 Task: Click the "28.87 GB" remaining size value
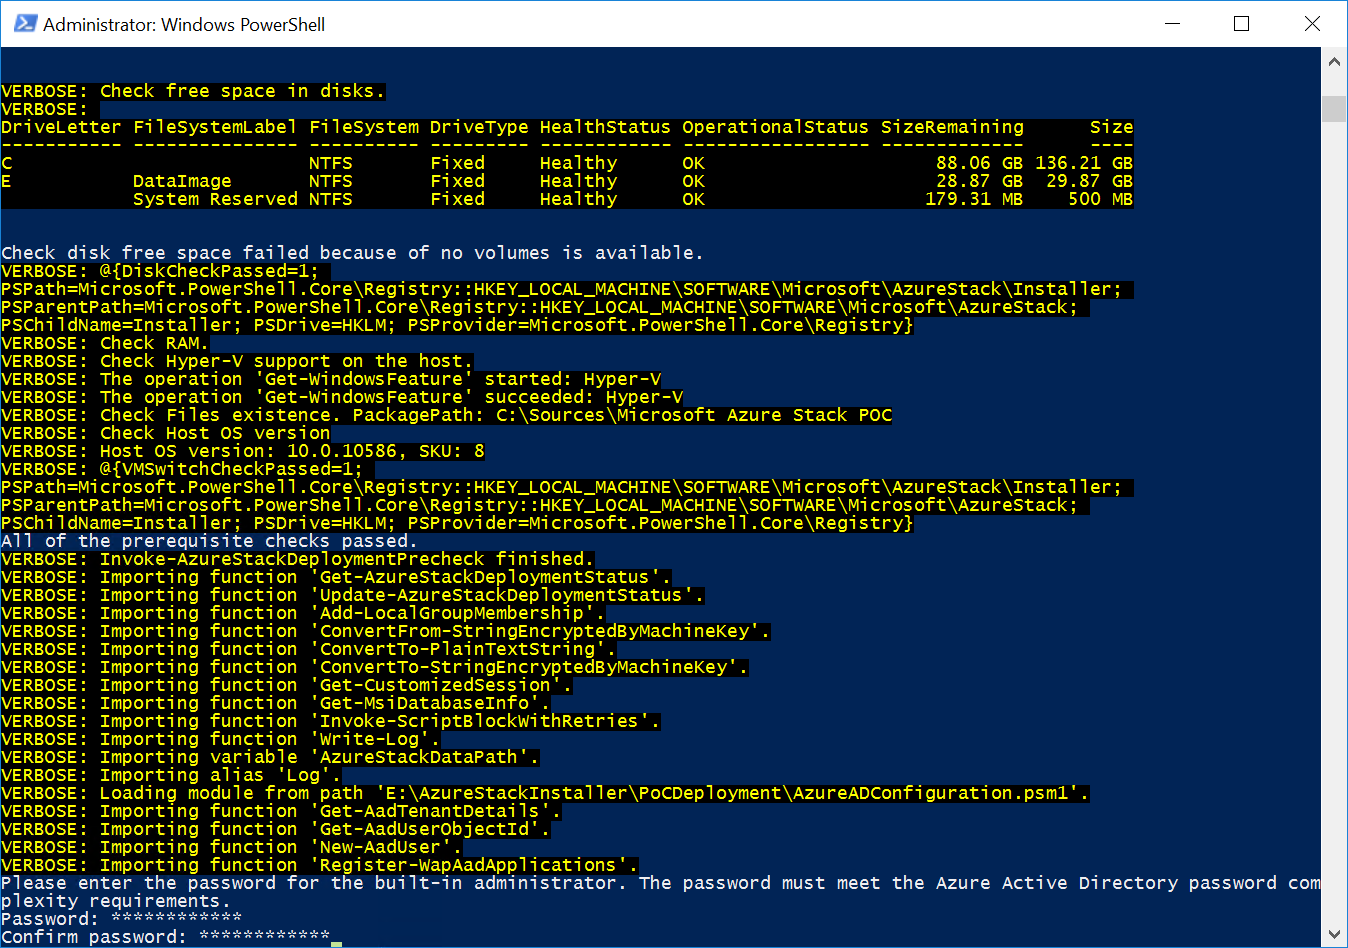coord(979,181)
